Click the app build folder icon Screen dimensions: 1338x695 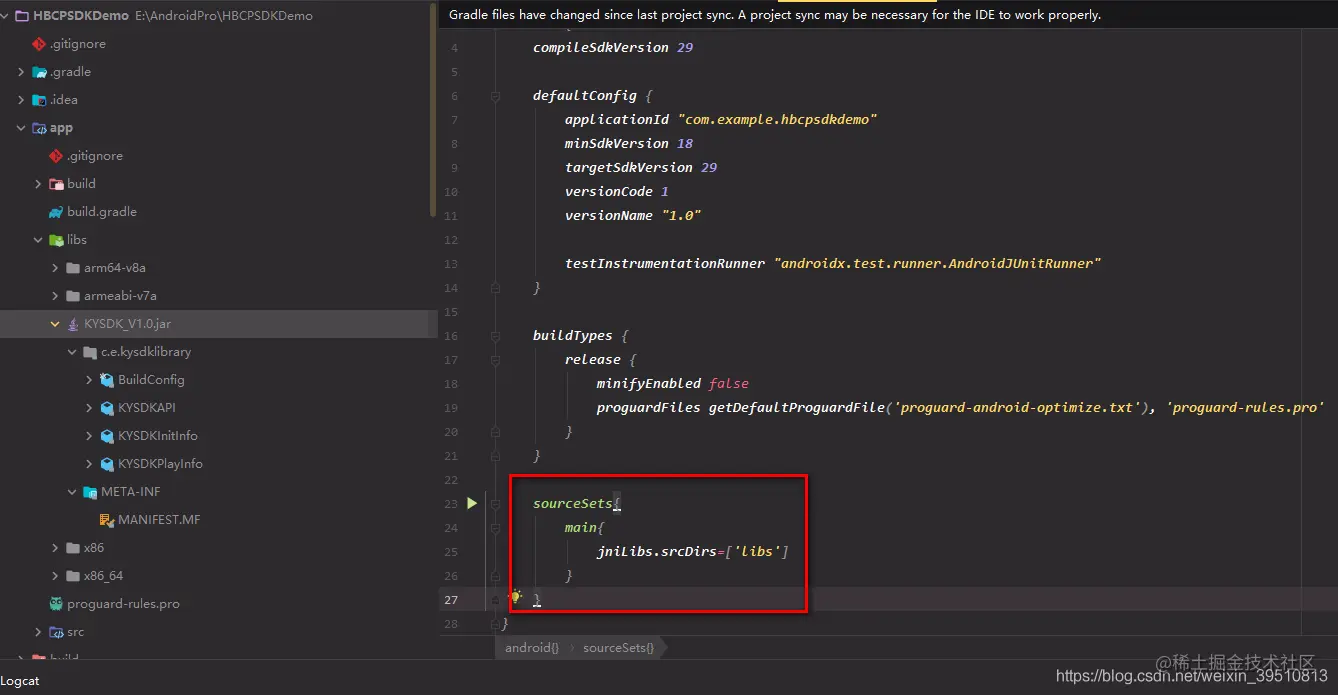pos(56,184)
